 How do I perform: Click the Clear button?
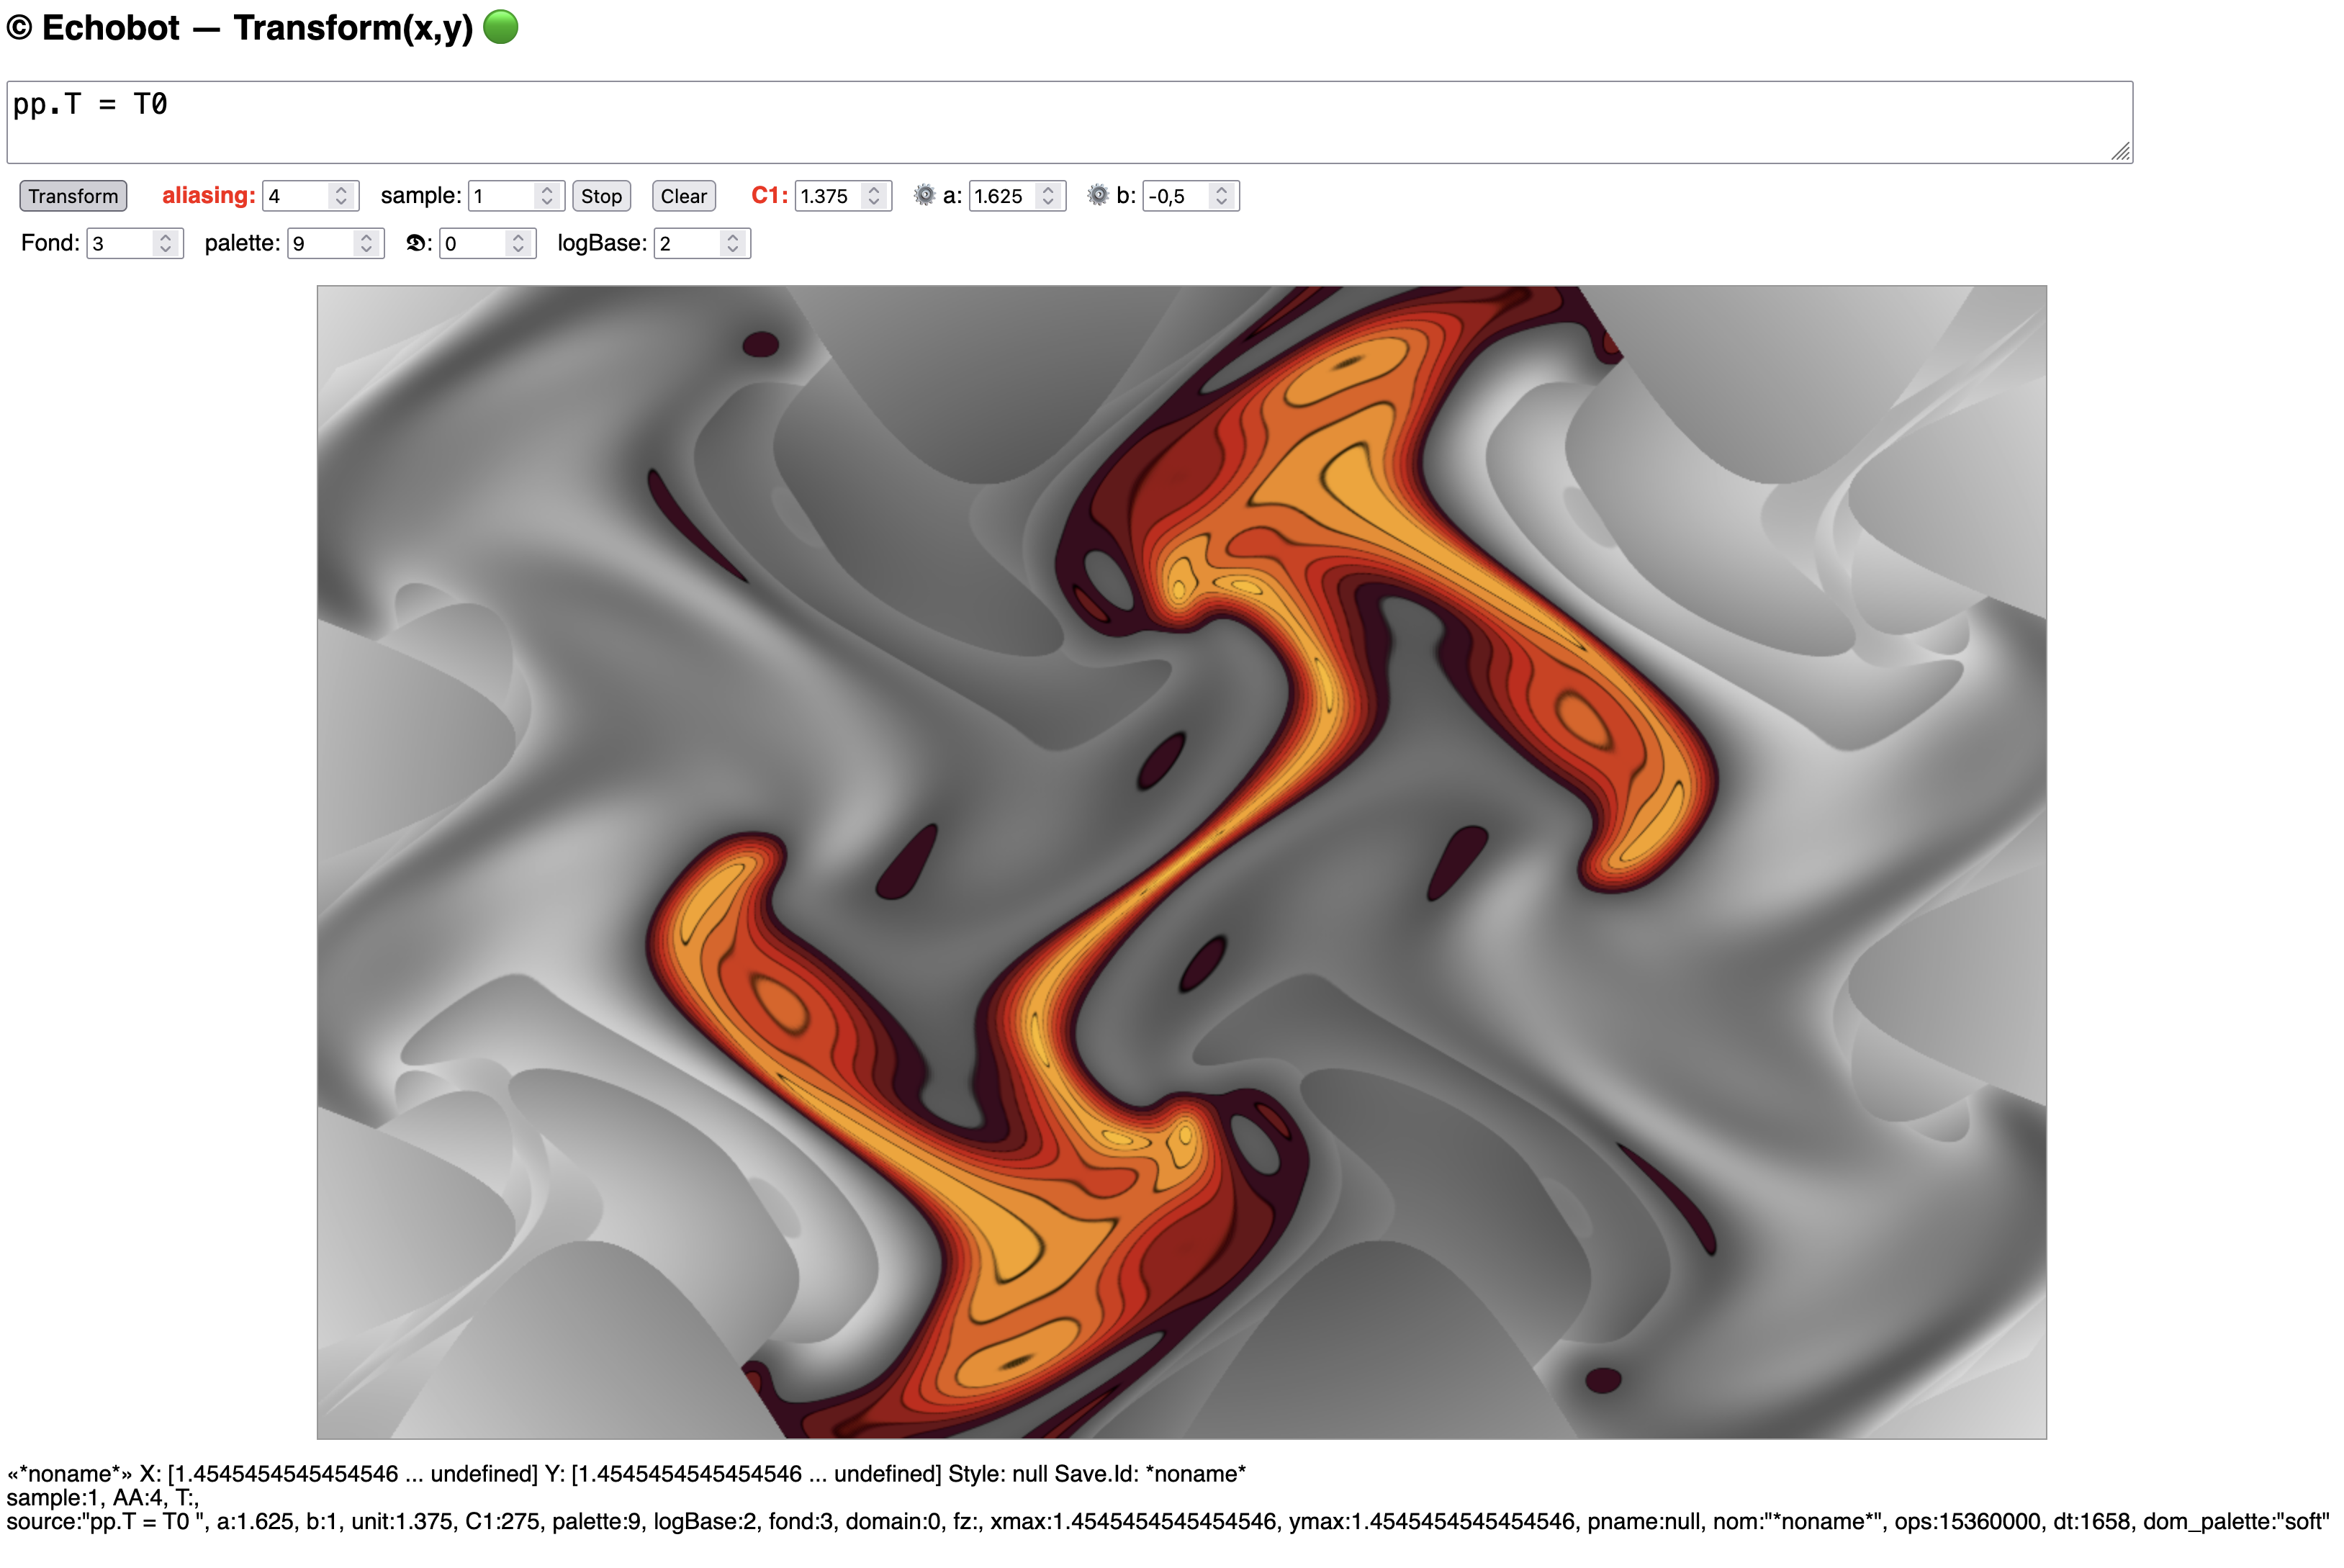(x=683, y=196)
